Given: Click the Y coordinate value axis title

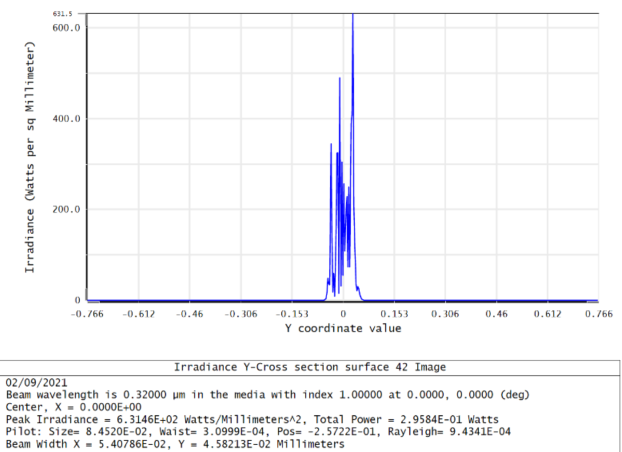Looking at the screenshot, I should coord(343,329).
